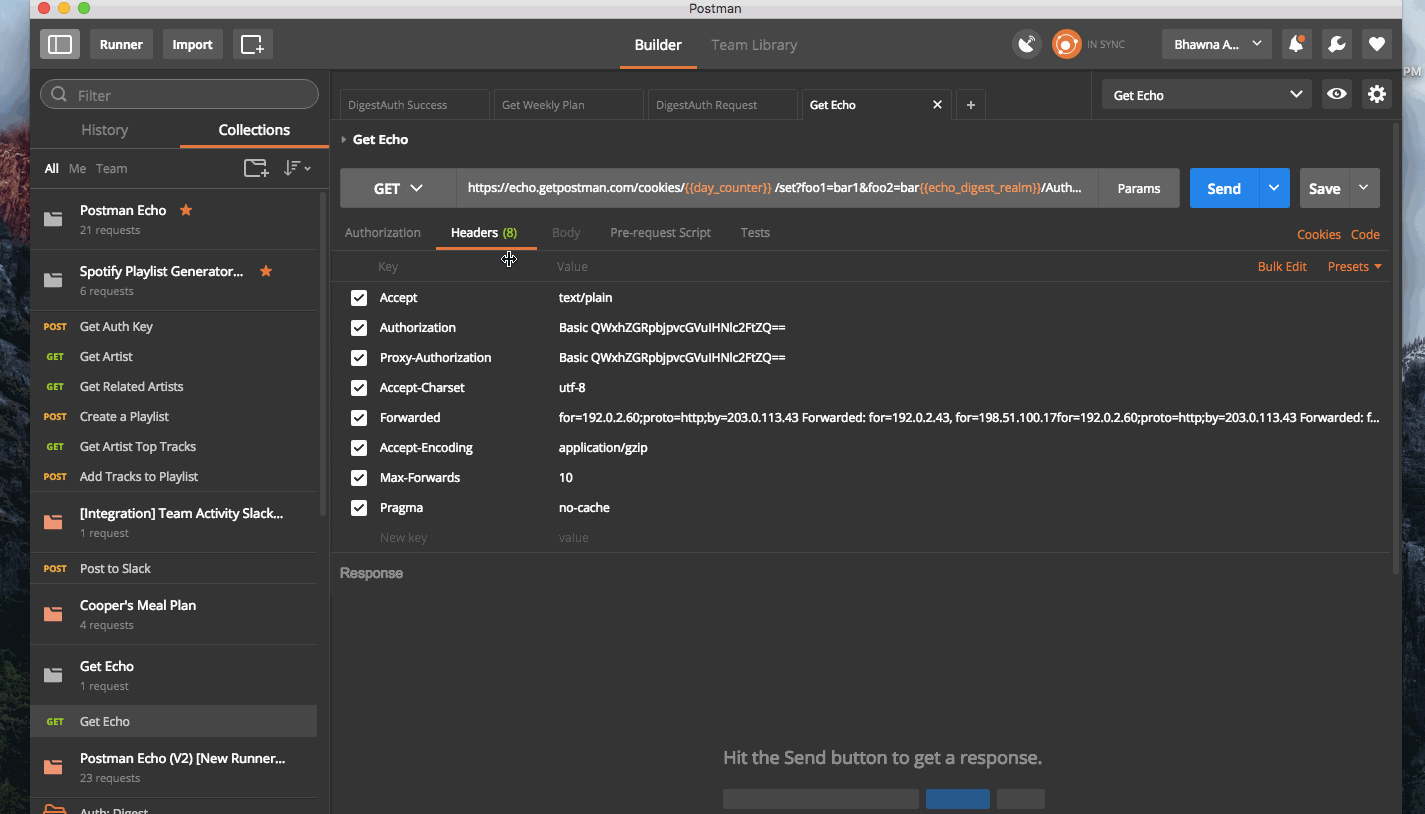Screen dimensions: 1425x814
Task: Select Post to Slack request
Action: tap(115, 568)
